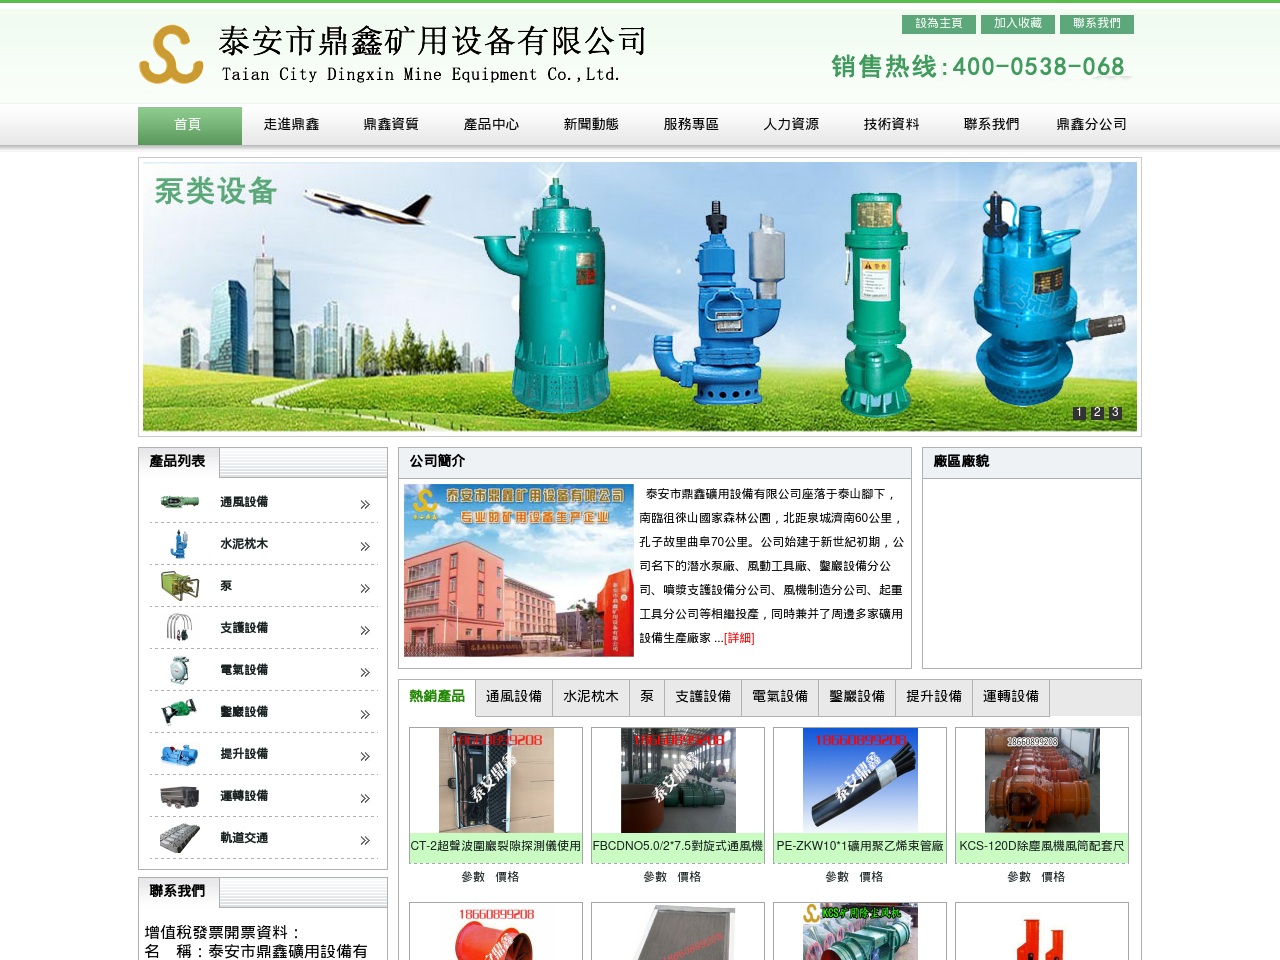
Task: Open 價格 link under KCS-120D product
Action: pos(1053,877)
